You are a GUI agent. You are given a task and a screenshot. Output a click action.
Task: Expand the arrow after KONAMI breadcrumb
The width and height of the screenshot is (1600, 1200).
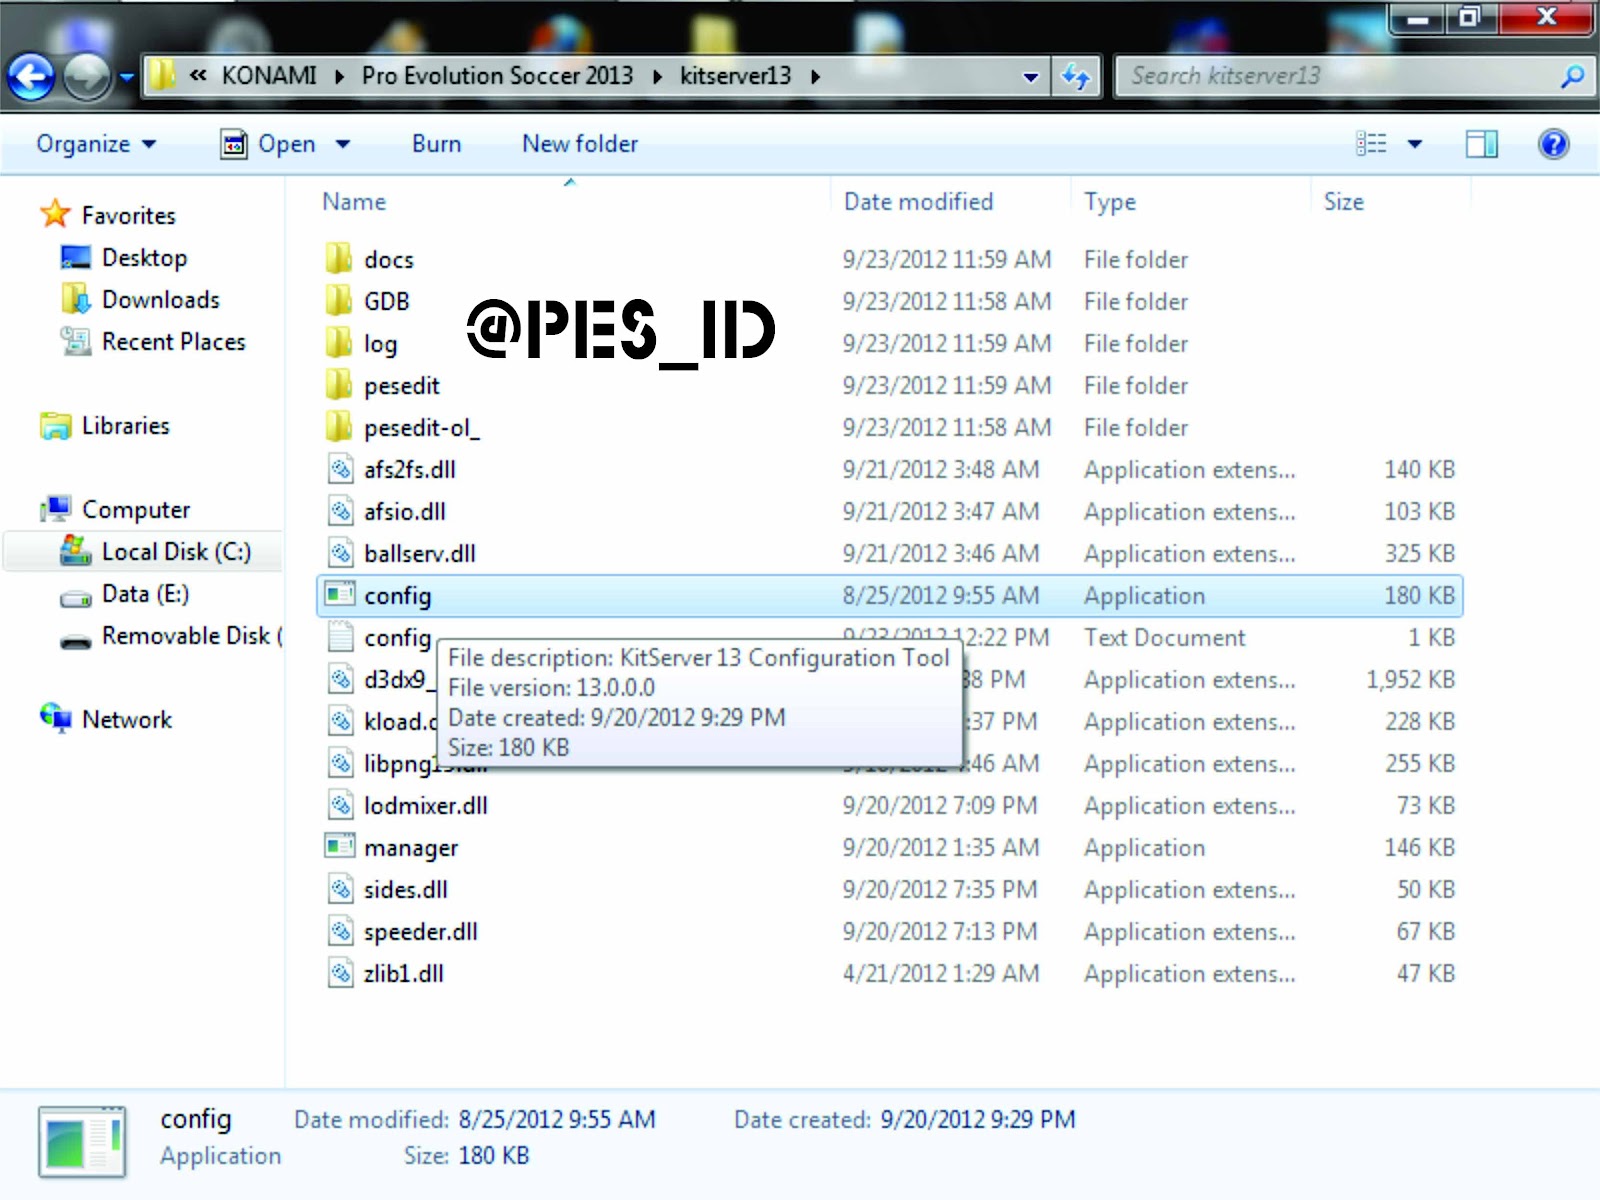coord(340,77)
